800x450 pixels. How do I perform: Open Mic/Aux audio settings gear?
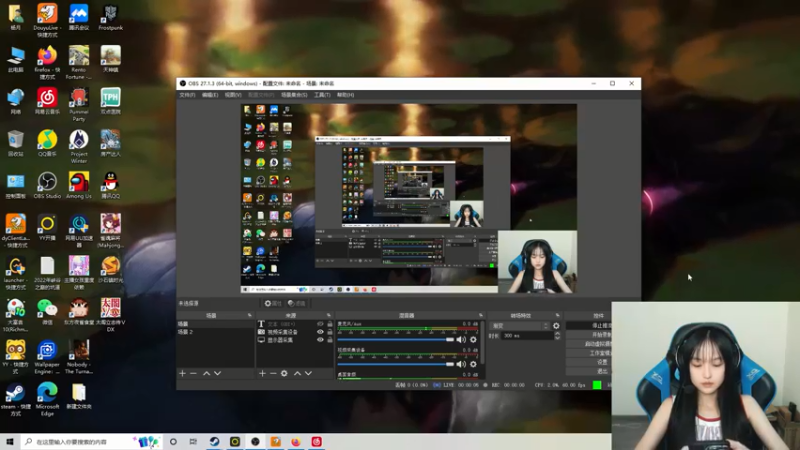(473, 340)
